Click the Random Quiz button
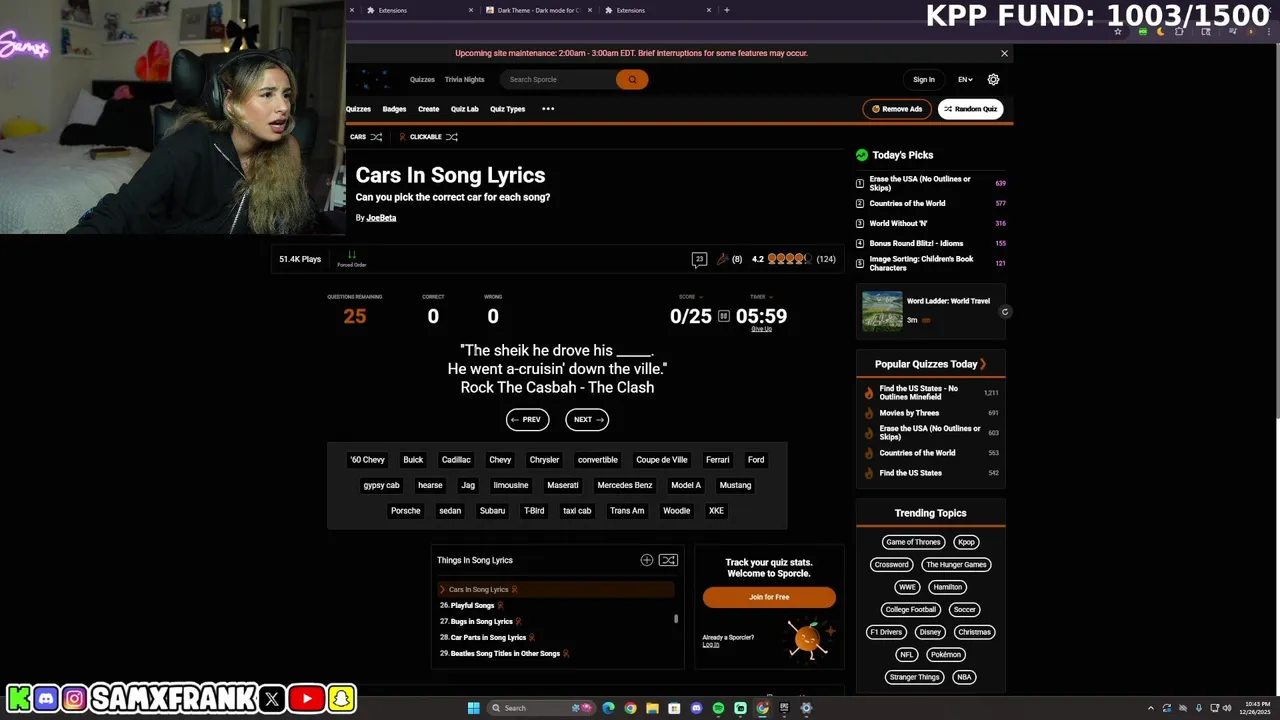The width and height of the screenshot is (1280, 720). pyautogui.click(x=970, y=109)
